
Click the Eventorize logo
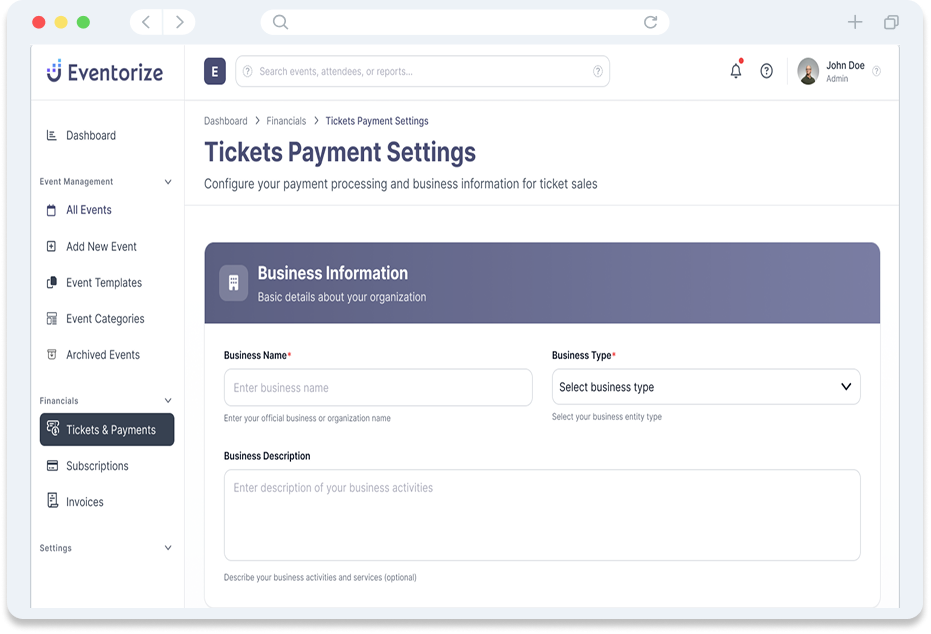point(105,72)
